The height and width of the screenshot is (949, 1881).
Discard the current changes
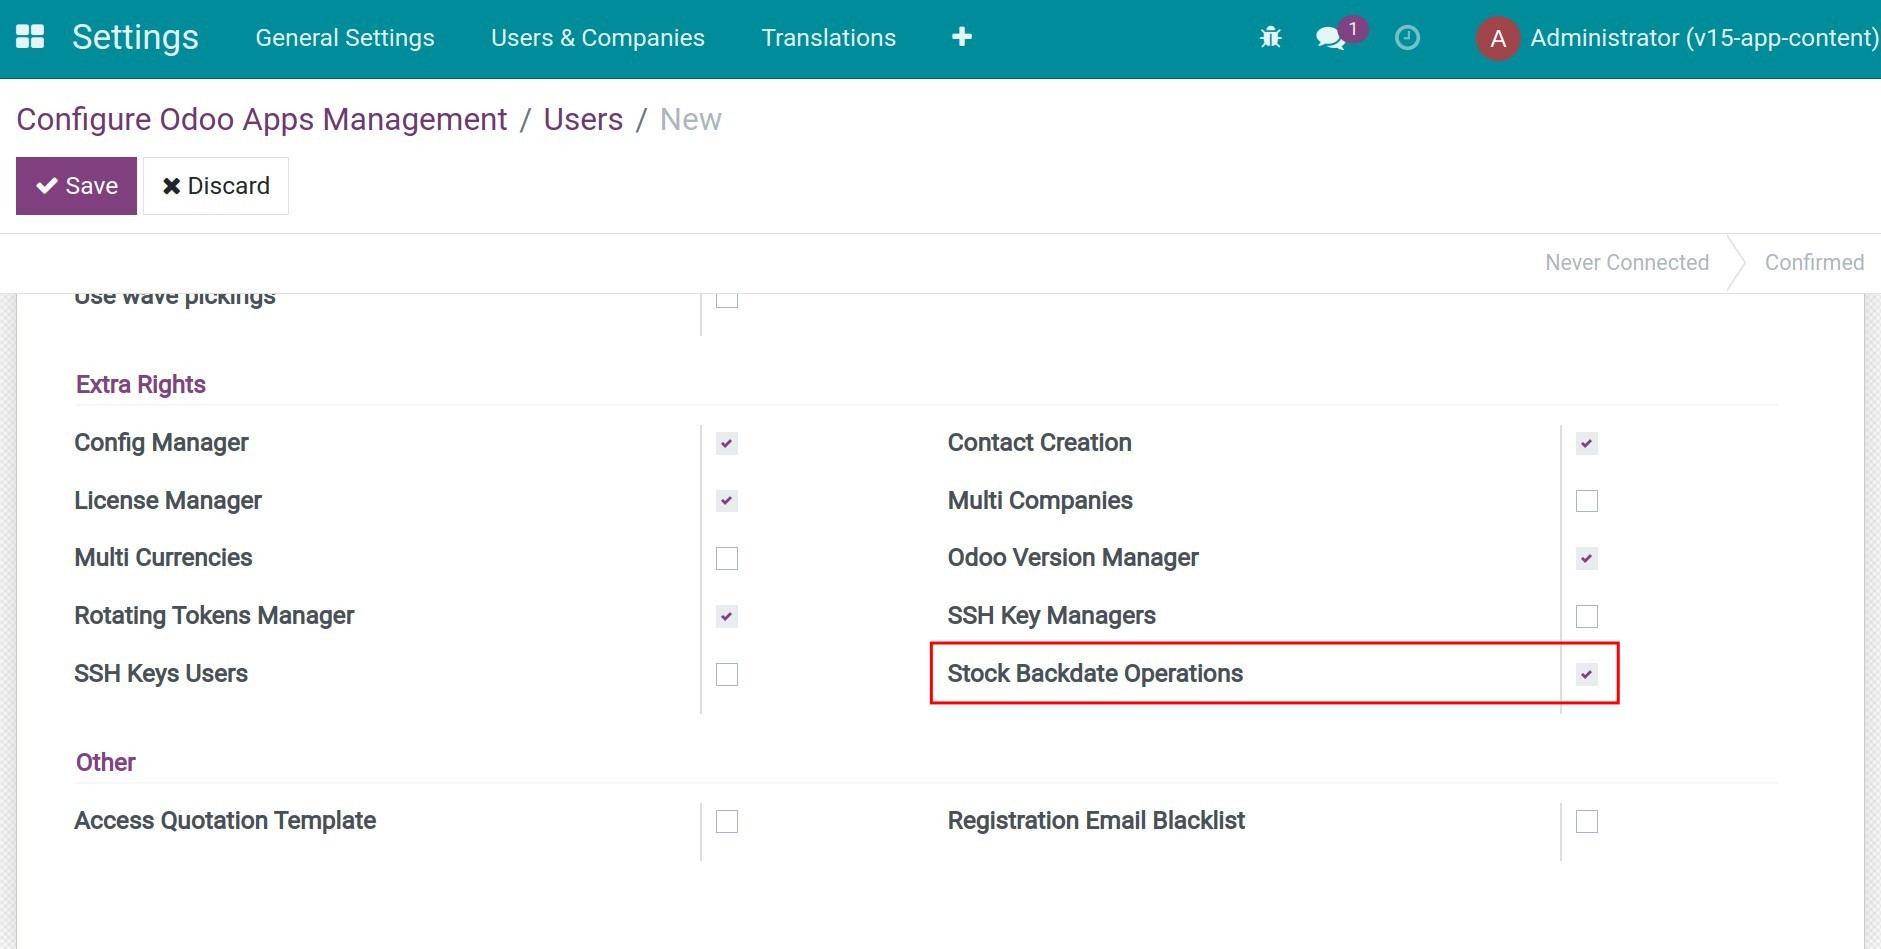pos(216,185)
